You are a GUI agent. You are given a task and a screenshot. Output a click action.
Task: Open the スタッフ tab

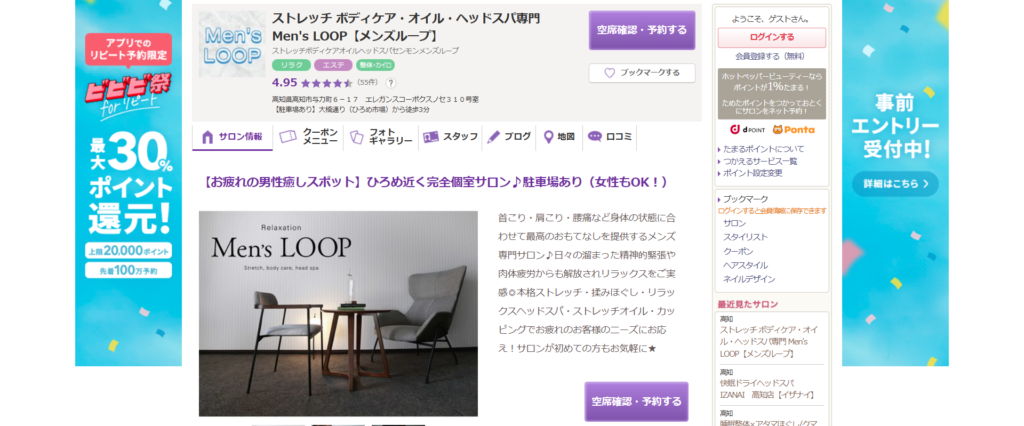[x=450, y=137]
